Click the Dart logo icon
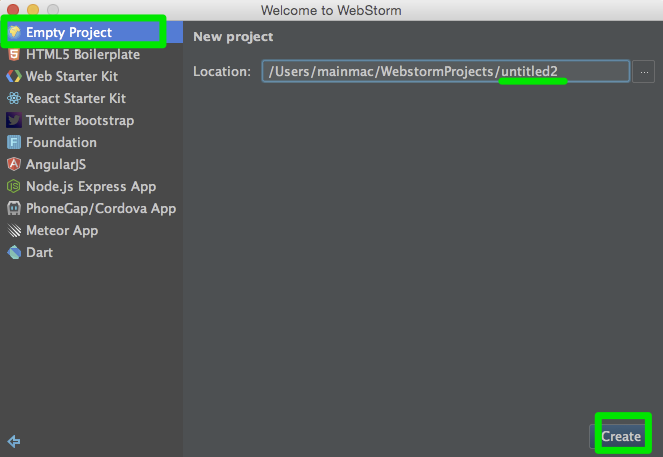The width and height of the screenshot is (663, 457). [14, 252]
